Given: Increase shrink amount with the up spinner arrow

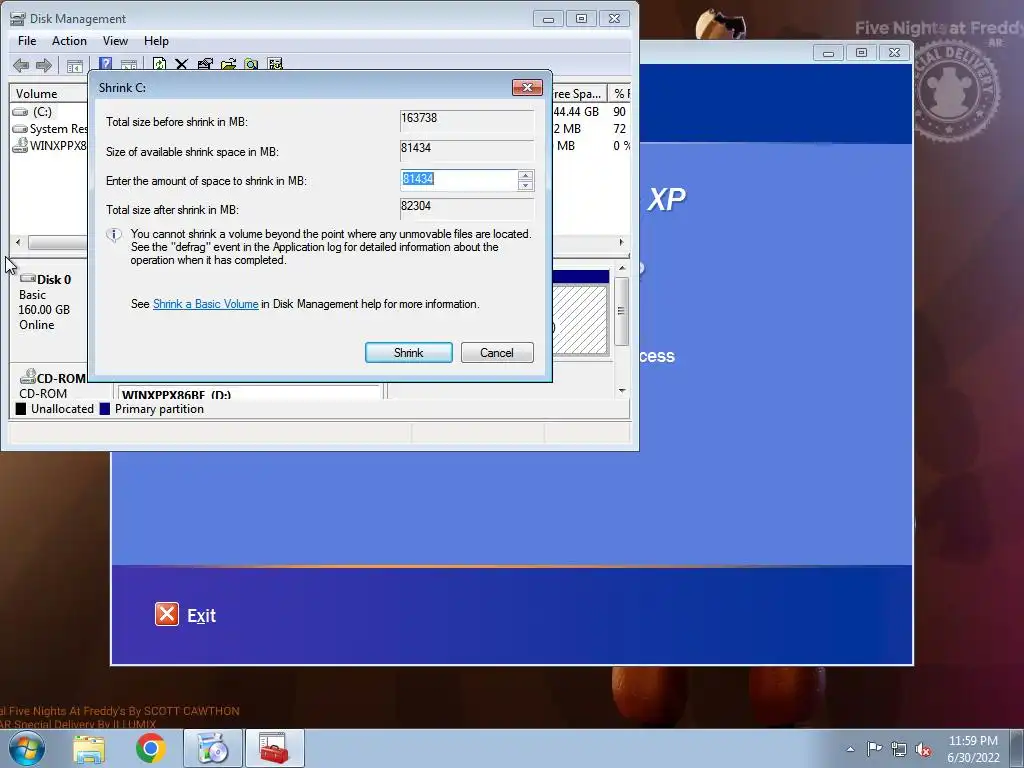Looking at the screenshot, I should point(525,174).
